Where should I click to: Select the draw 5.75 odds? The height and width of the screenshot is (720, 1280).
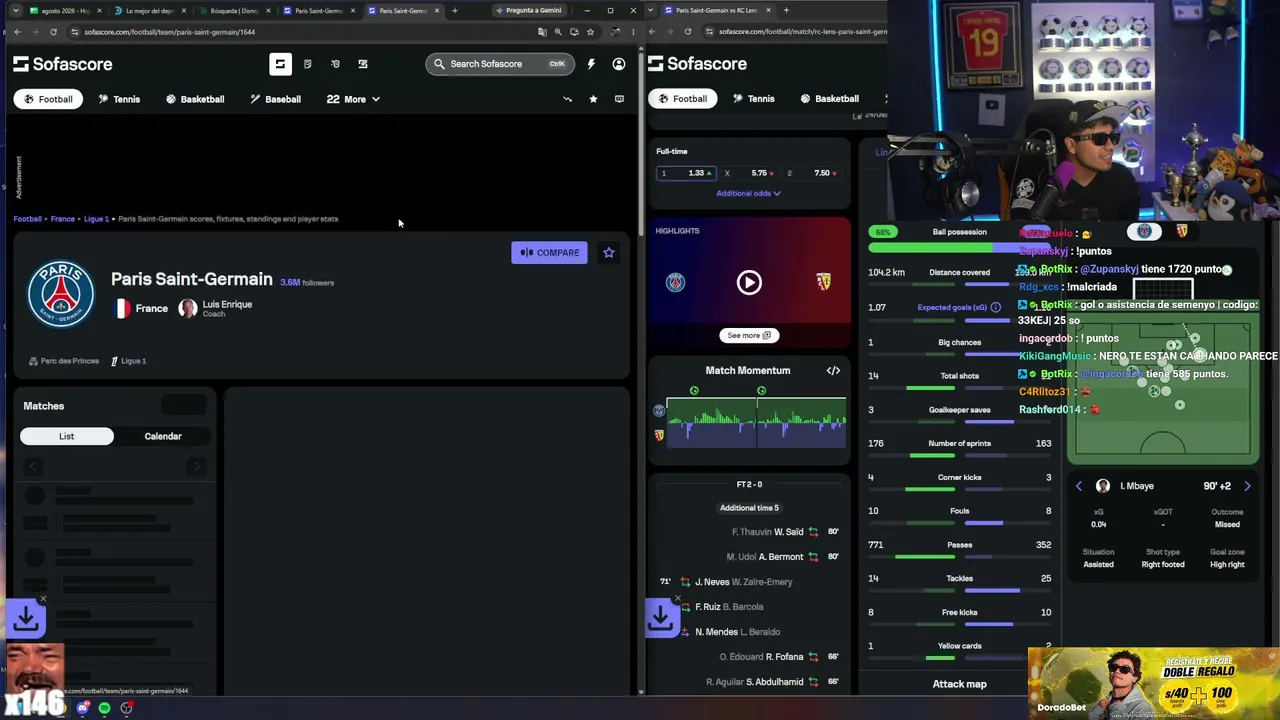pos(749,173)
